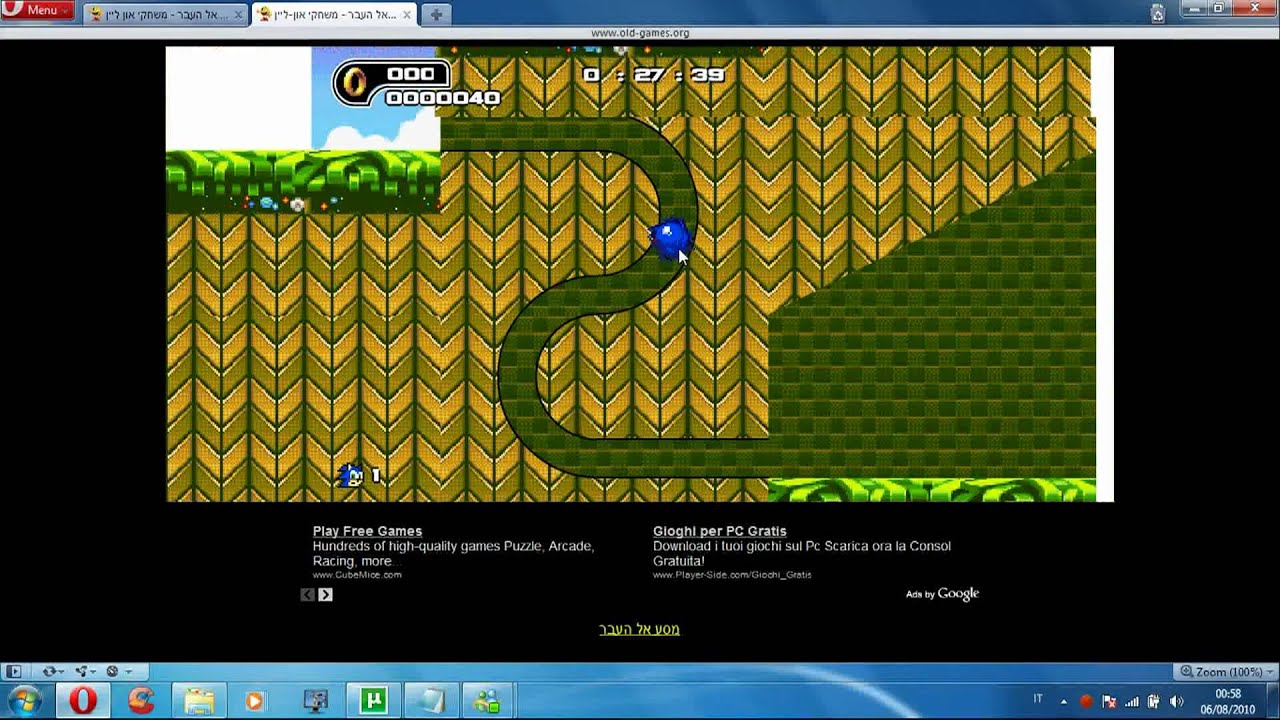The height and width of the screenshot is (720, 1280).
Task: Click the blue Sonic ball in game
Action: (x=669, y=239)
